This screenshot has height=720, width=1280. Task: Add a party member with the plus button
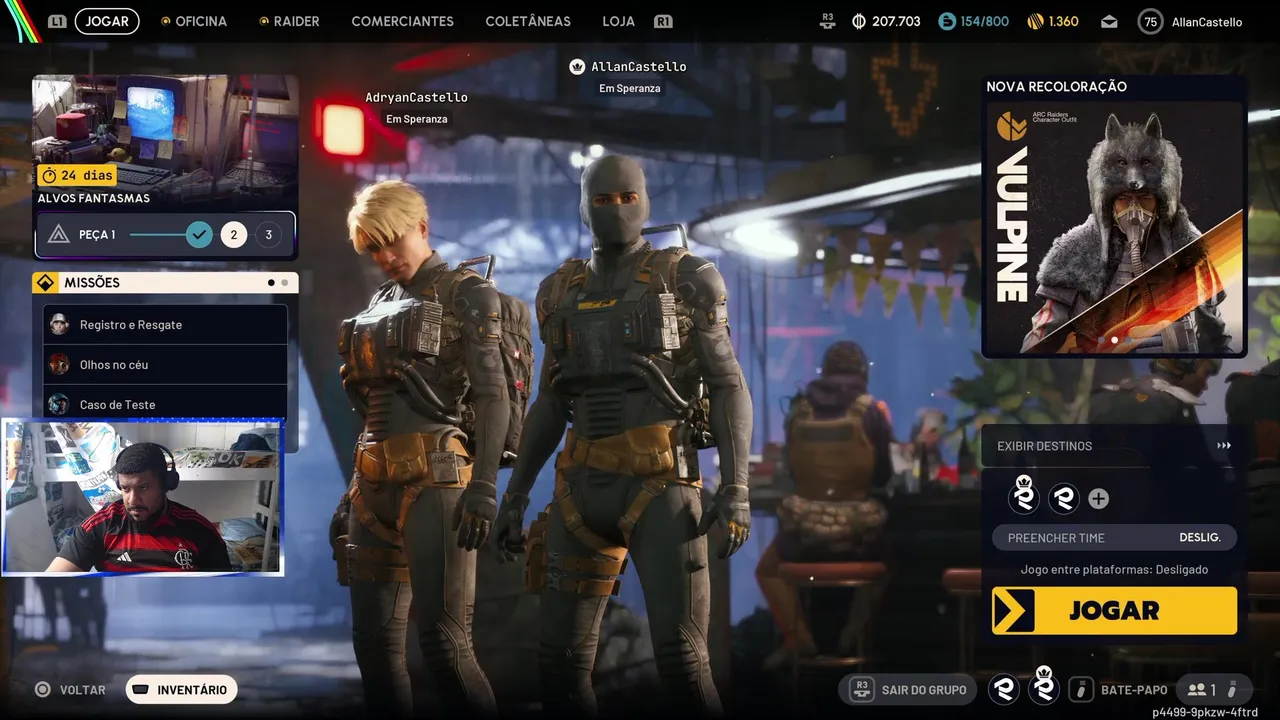click(1098, 498)
